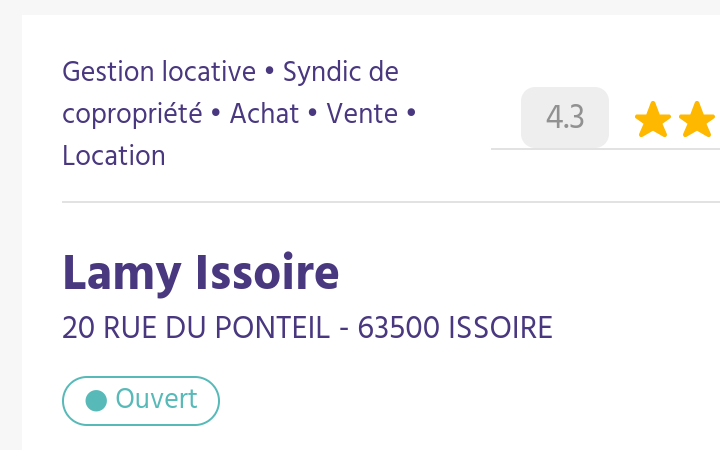720x450 pixels.
Task: Click the word copropriété in services list
Action: click(x=132, y=114)
